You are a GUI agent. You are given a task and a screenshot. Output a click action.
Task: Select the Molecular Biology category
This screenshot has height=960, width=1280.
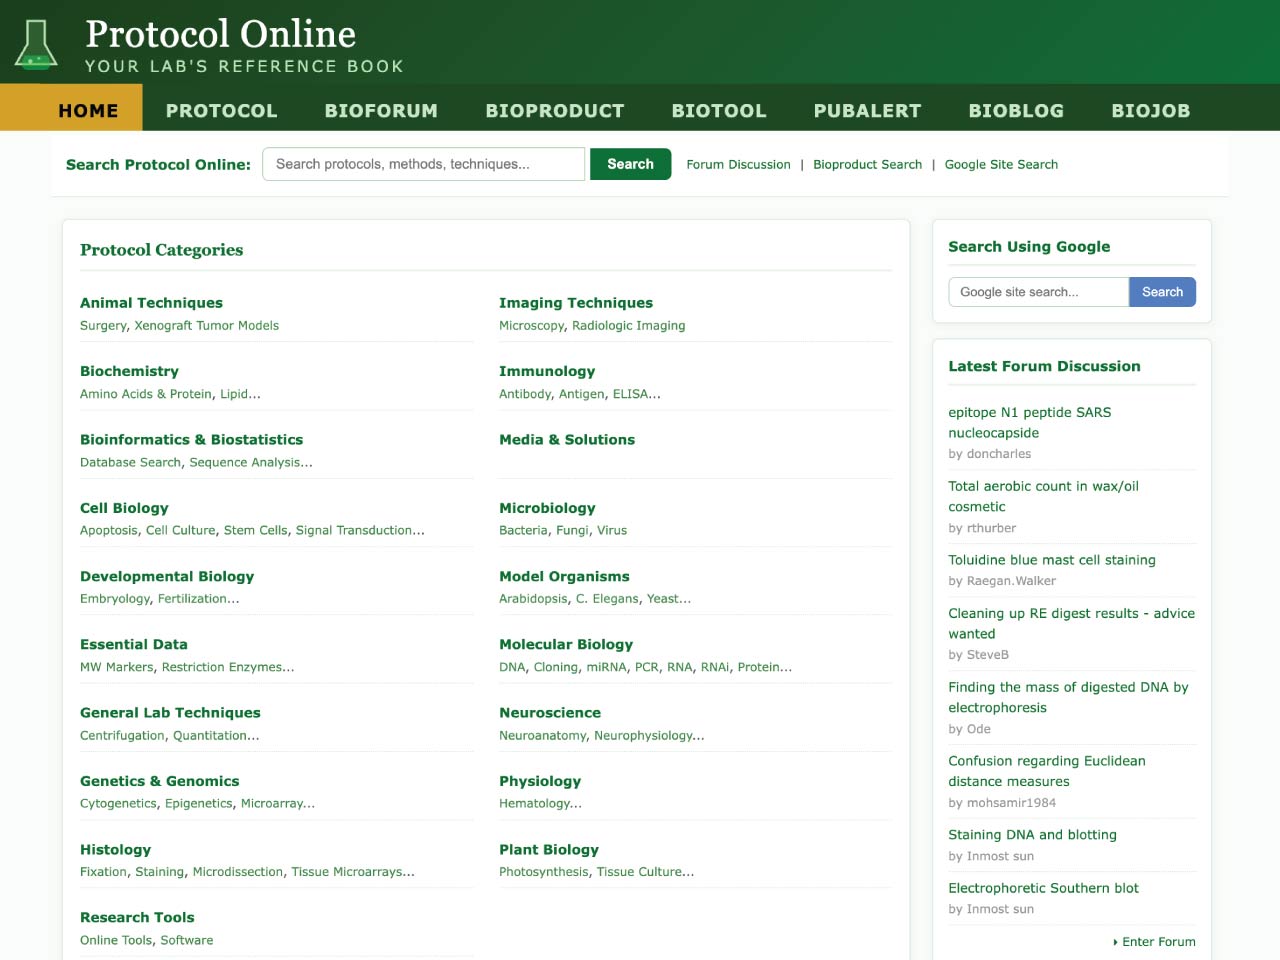point(566,644)
